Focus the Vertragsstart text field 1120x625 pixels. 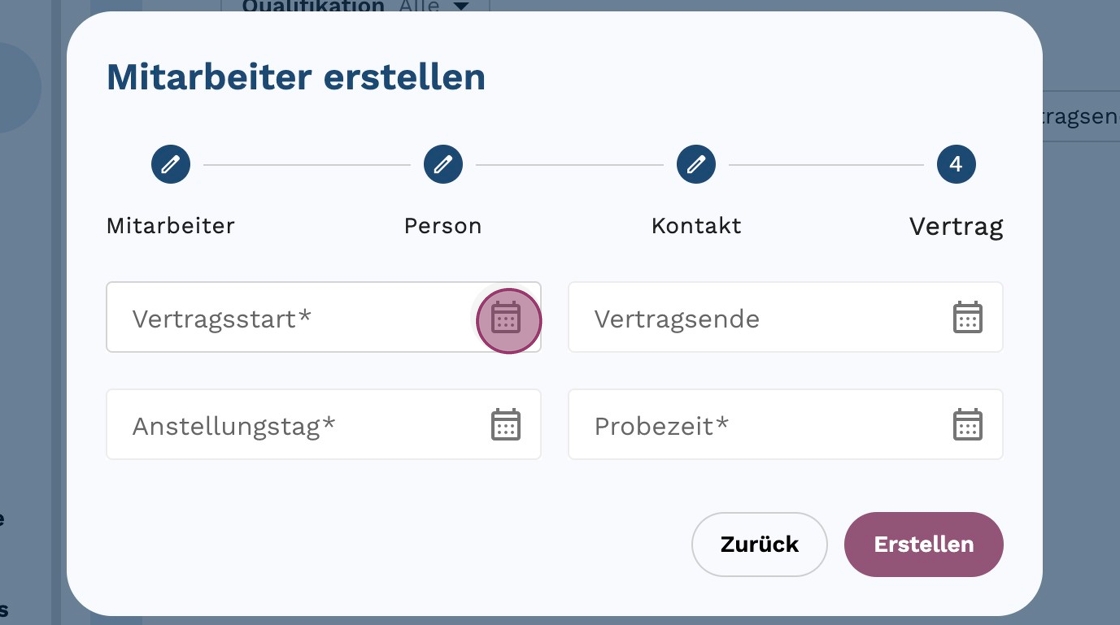pyautogui.click(x=290, y=319)
